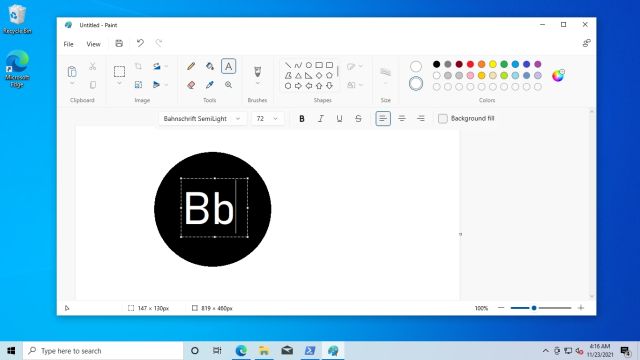Screen dimensions: 640x360
Task: Open the Edit colors wheel
Action: pyautogui.click(x=558, y=76)
